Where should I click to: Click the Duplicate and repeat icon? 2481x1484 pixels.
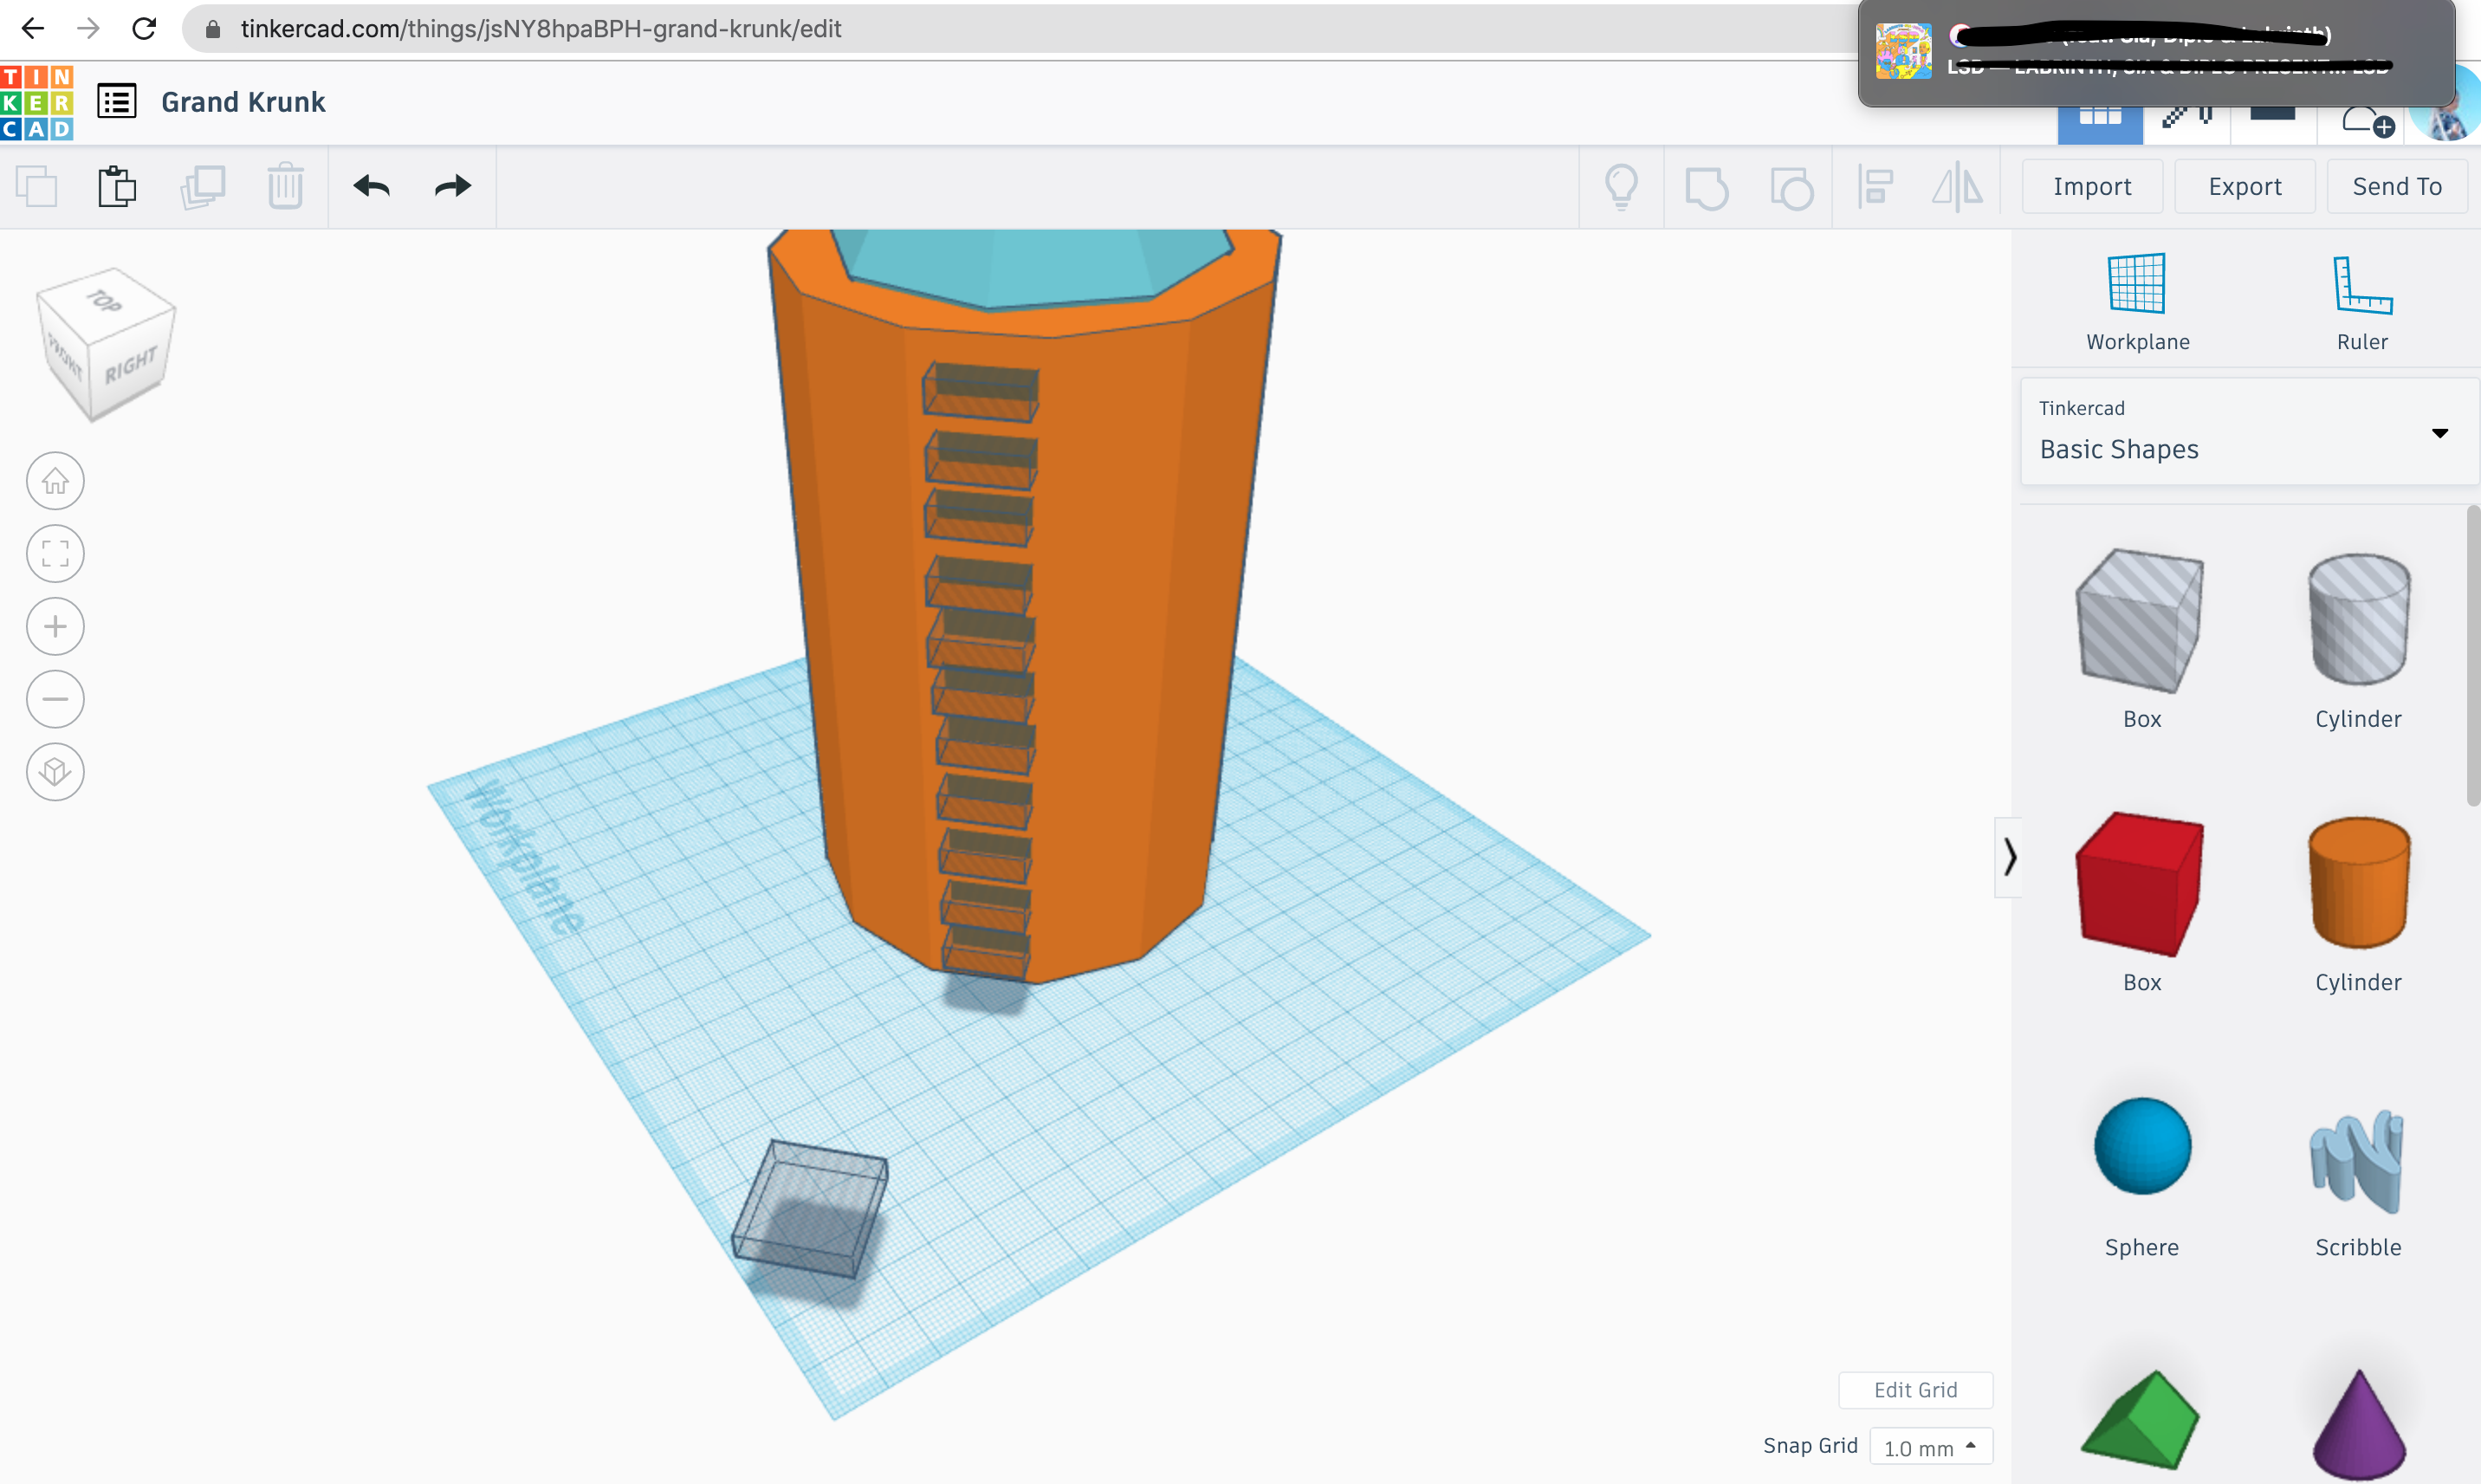pyautogui.click(x=202, y=187)
